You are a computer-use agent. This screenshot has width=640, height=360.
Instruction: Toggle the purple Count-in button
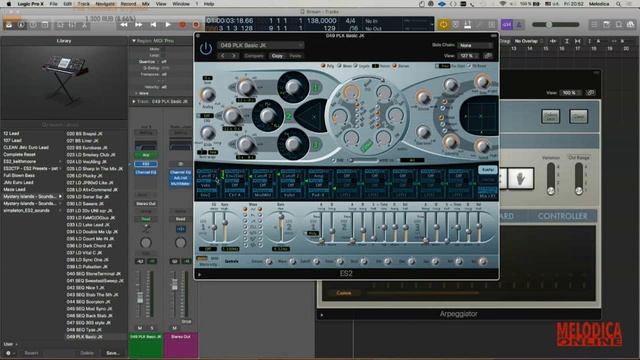click(507, 25)
